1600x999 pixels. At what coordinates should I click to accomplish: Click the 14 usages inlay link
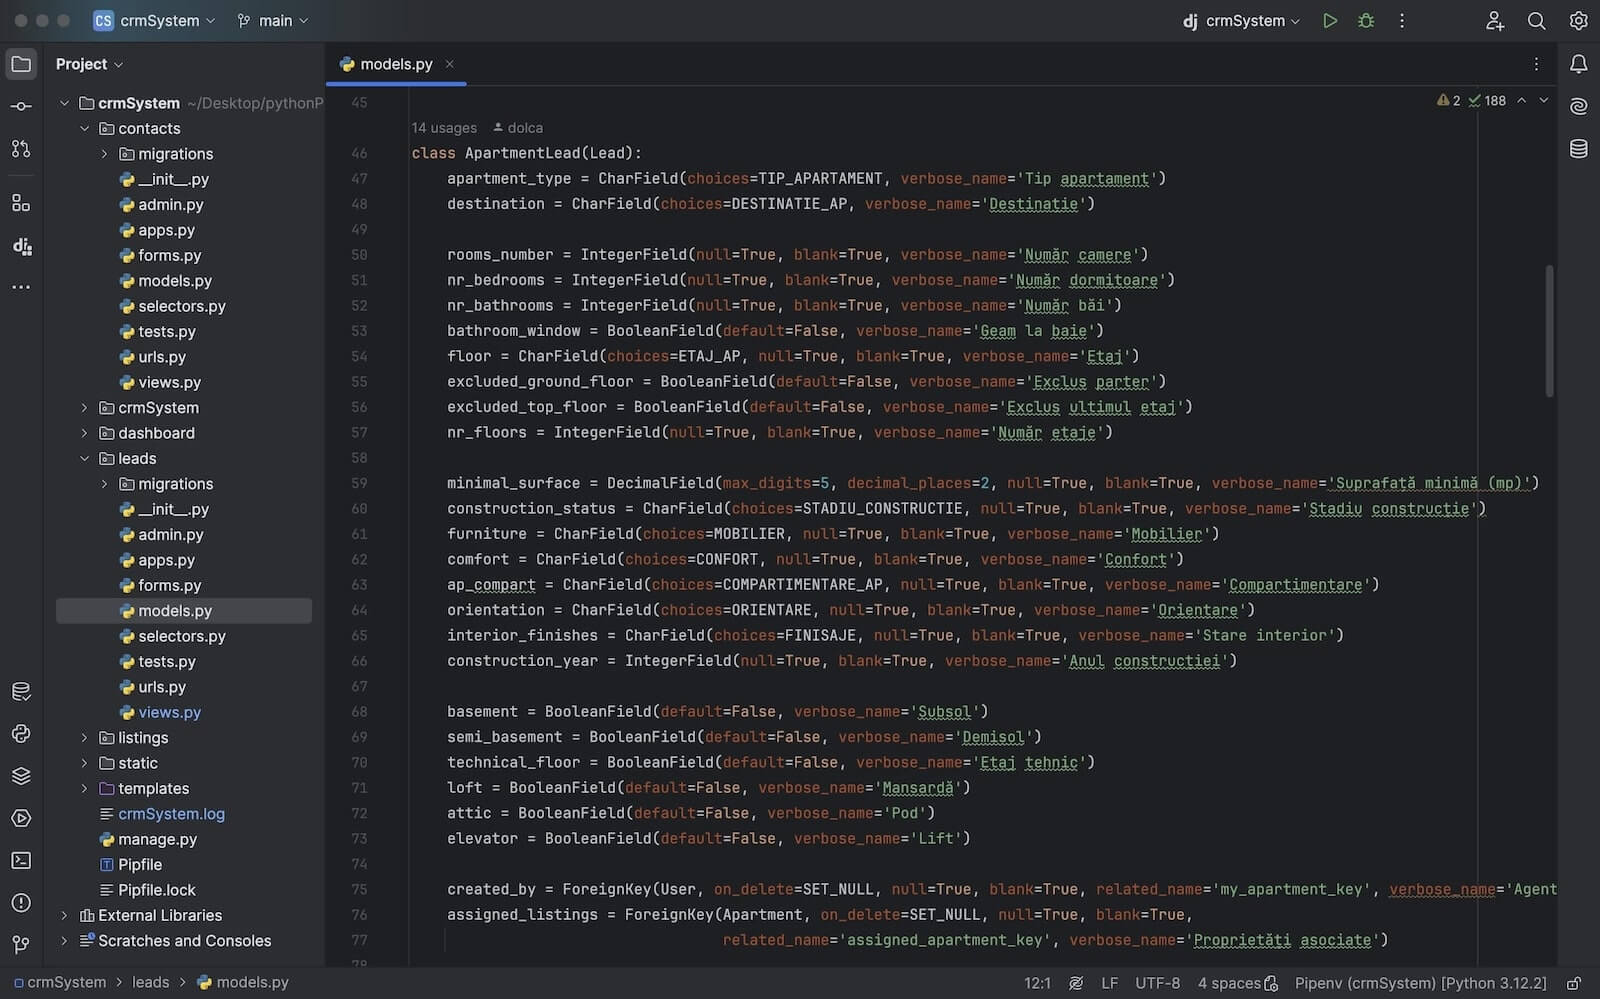[444, 128]
